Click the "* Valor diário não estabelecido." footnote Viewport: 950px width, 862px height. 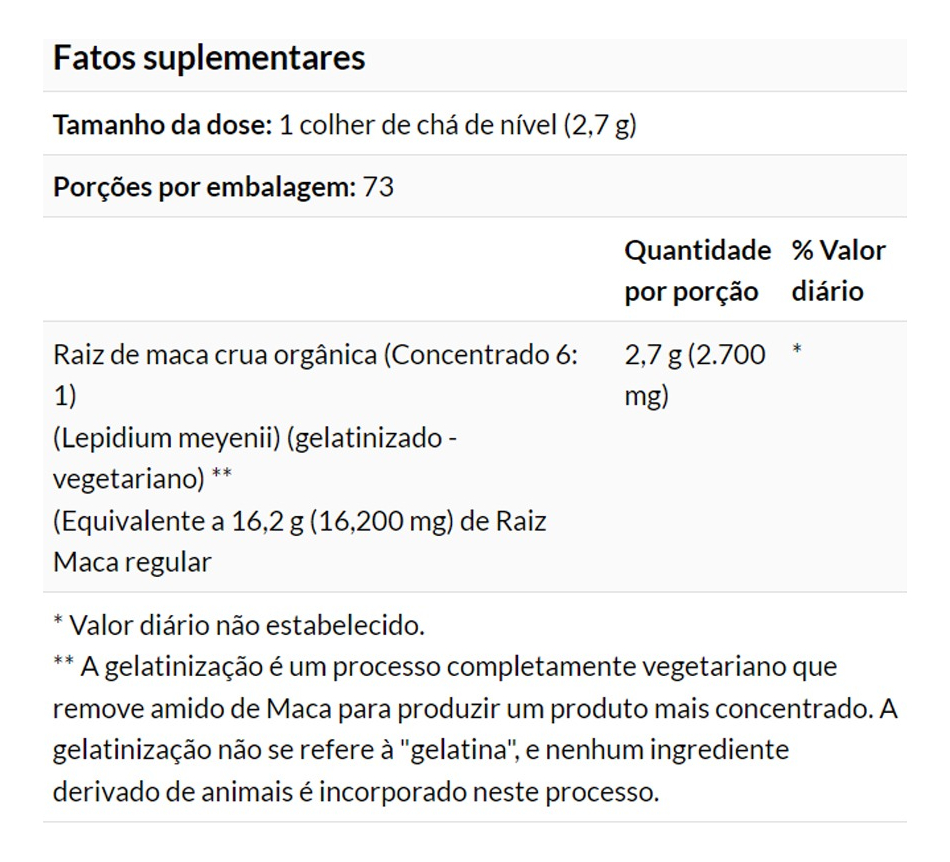click(x=239, y=627)
